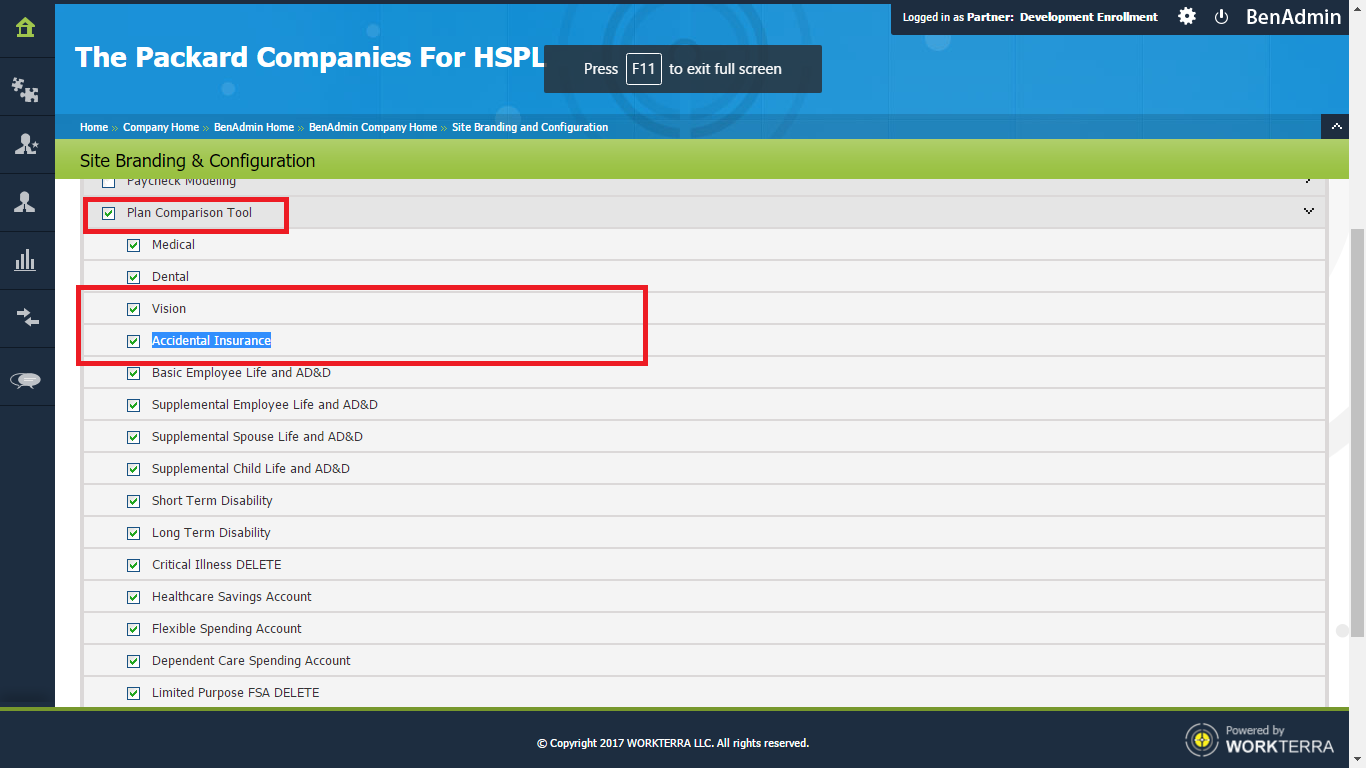Uncheck the Critical Illness DELETE checkbox
This screenshot has width=1366, height=768.
[134, 565]
